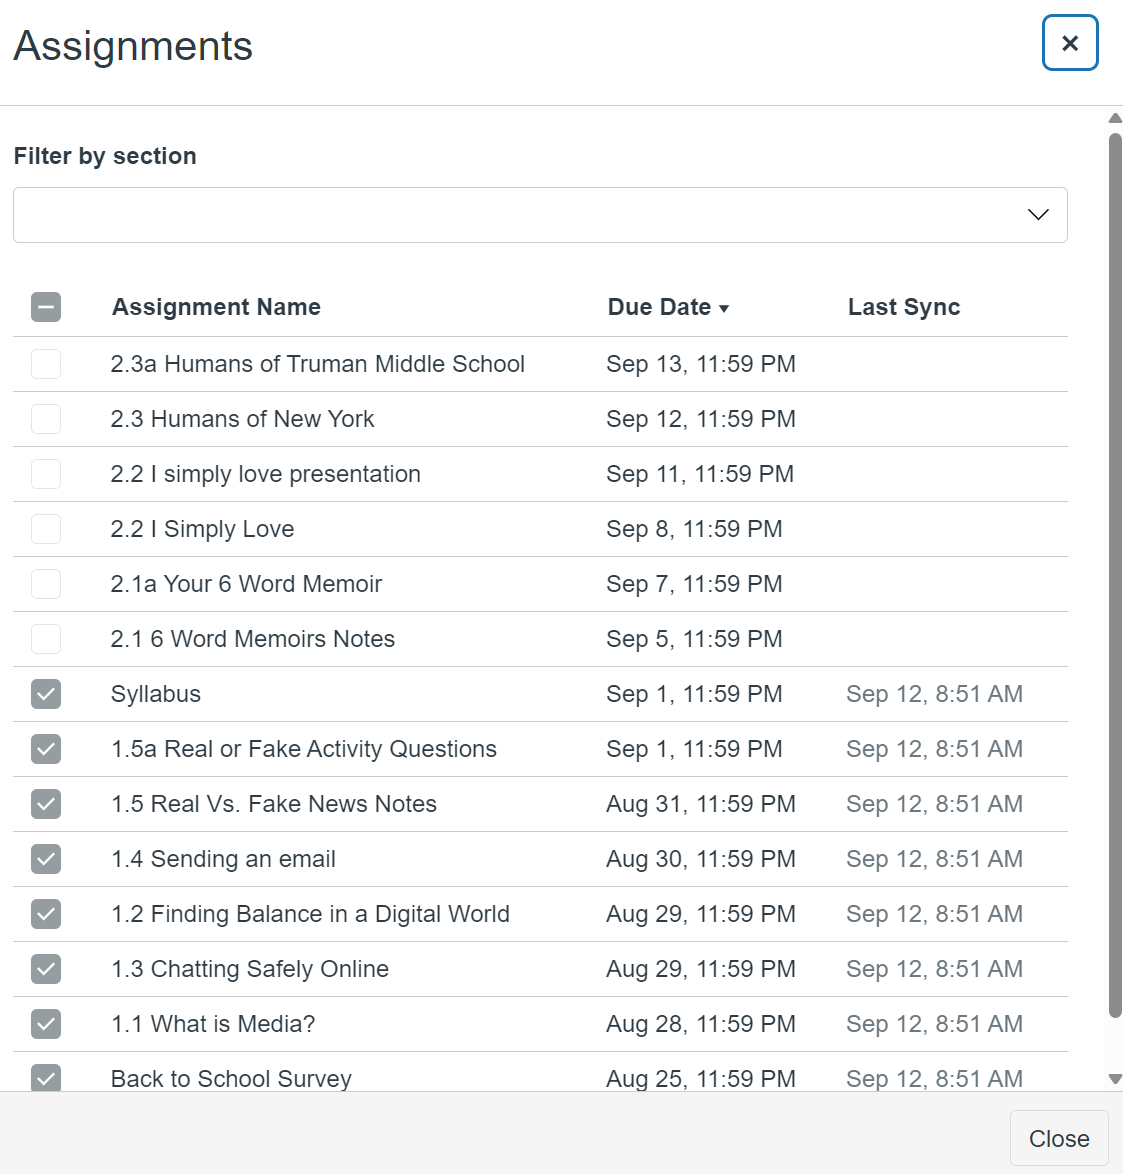Image resolution: width=1123 pixels, height=1174 pixels.
Task: Uncheck 1.5a Real or Fake Activity Questions
Action: click(46, 749)
